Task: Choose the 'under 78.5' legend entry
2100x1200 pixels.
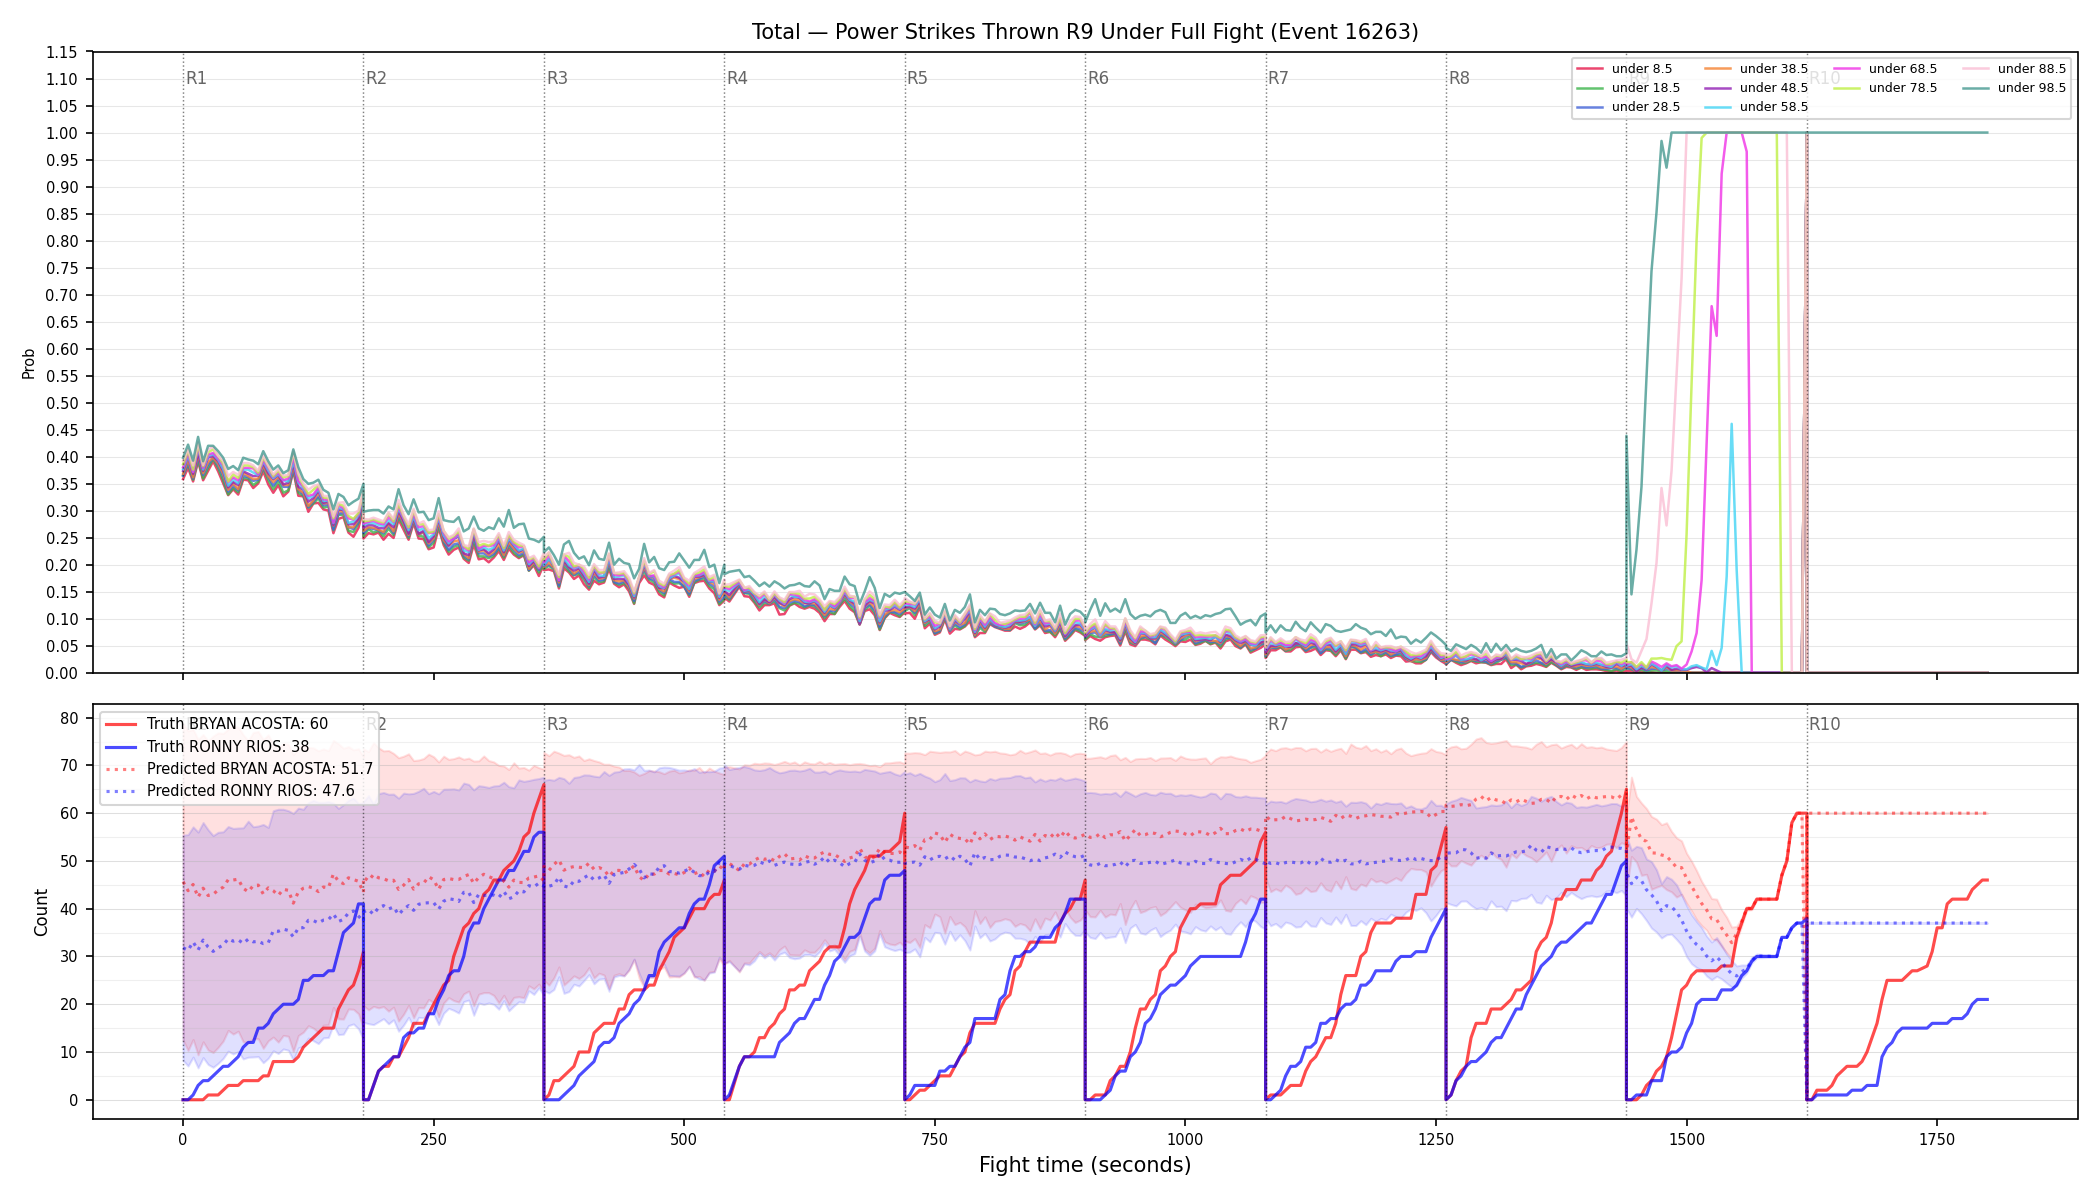Action: pyautogui.click(x=1886, y=88)
